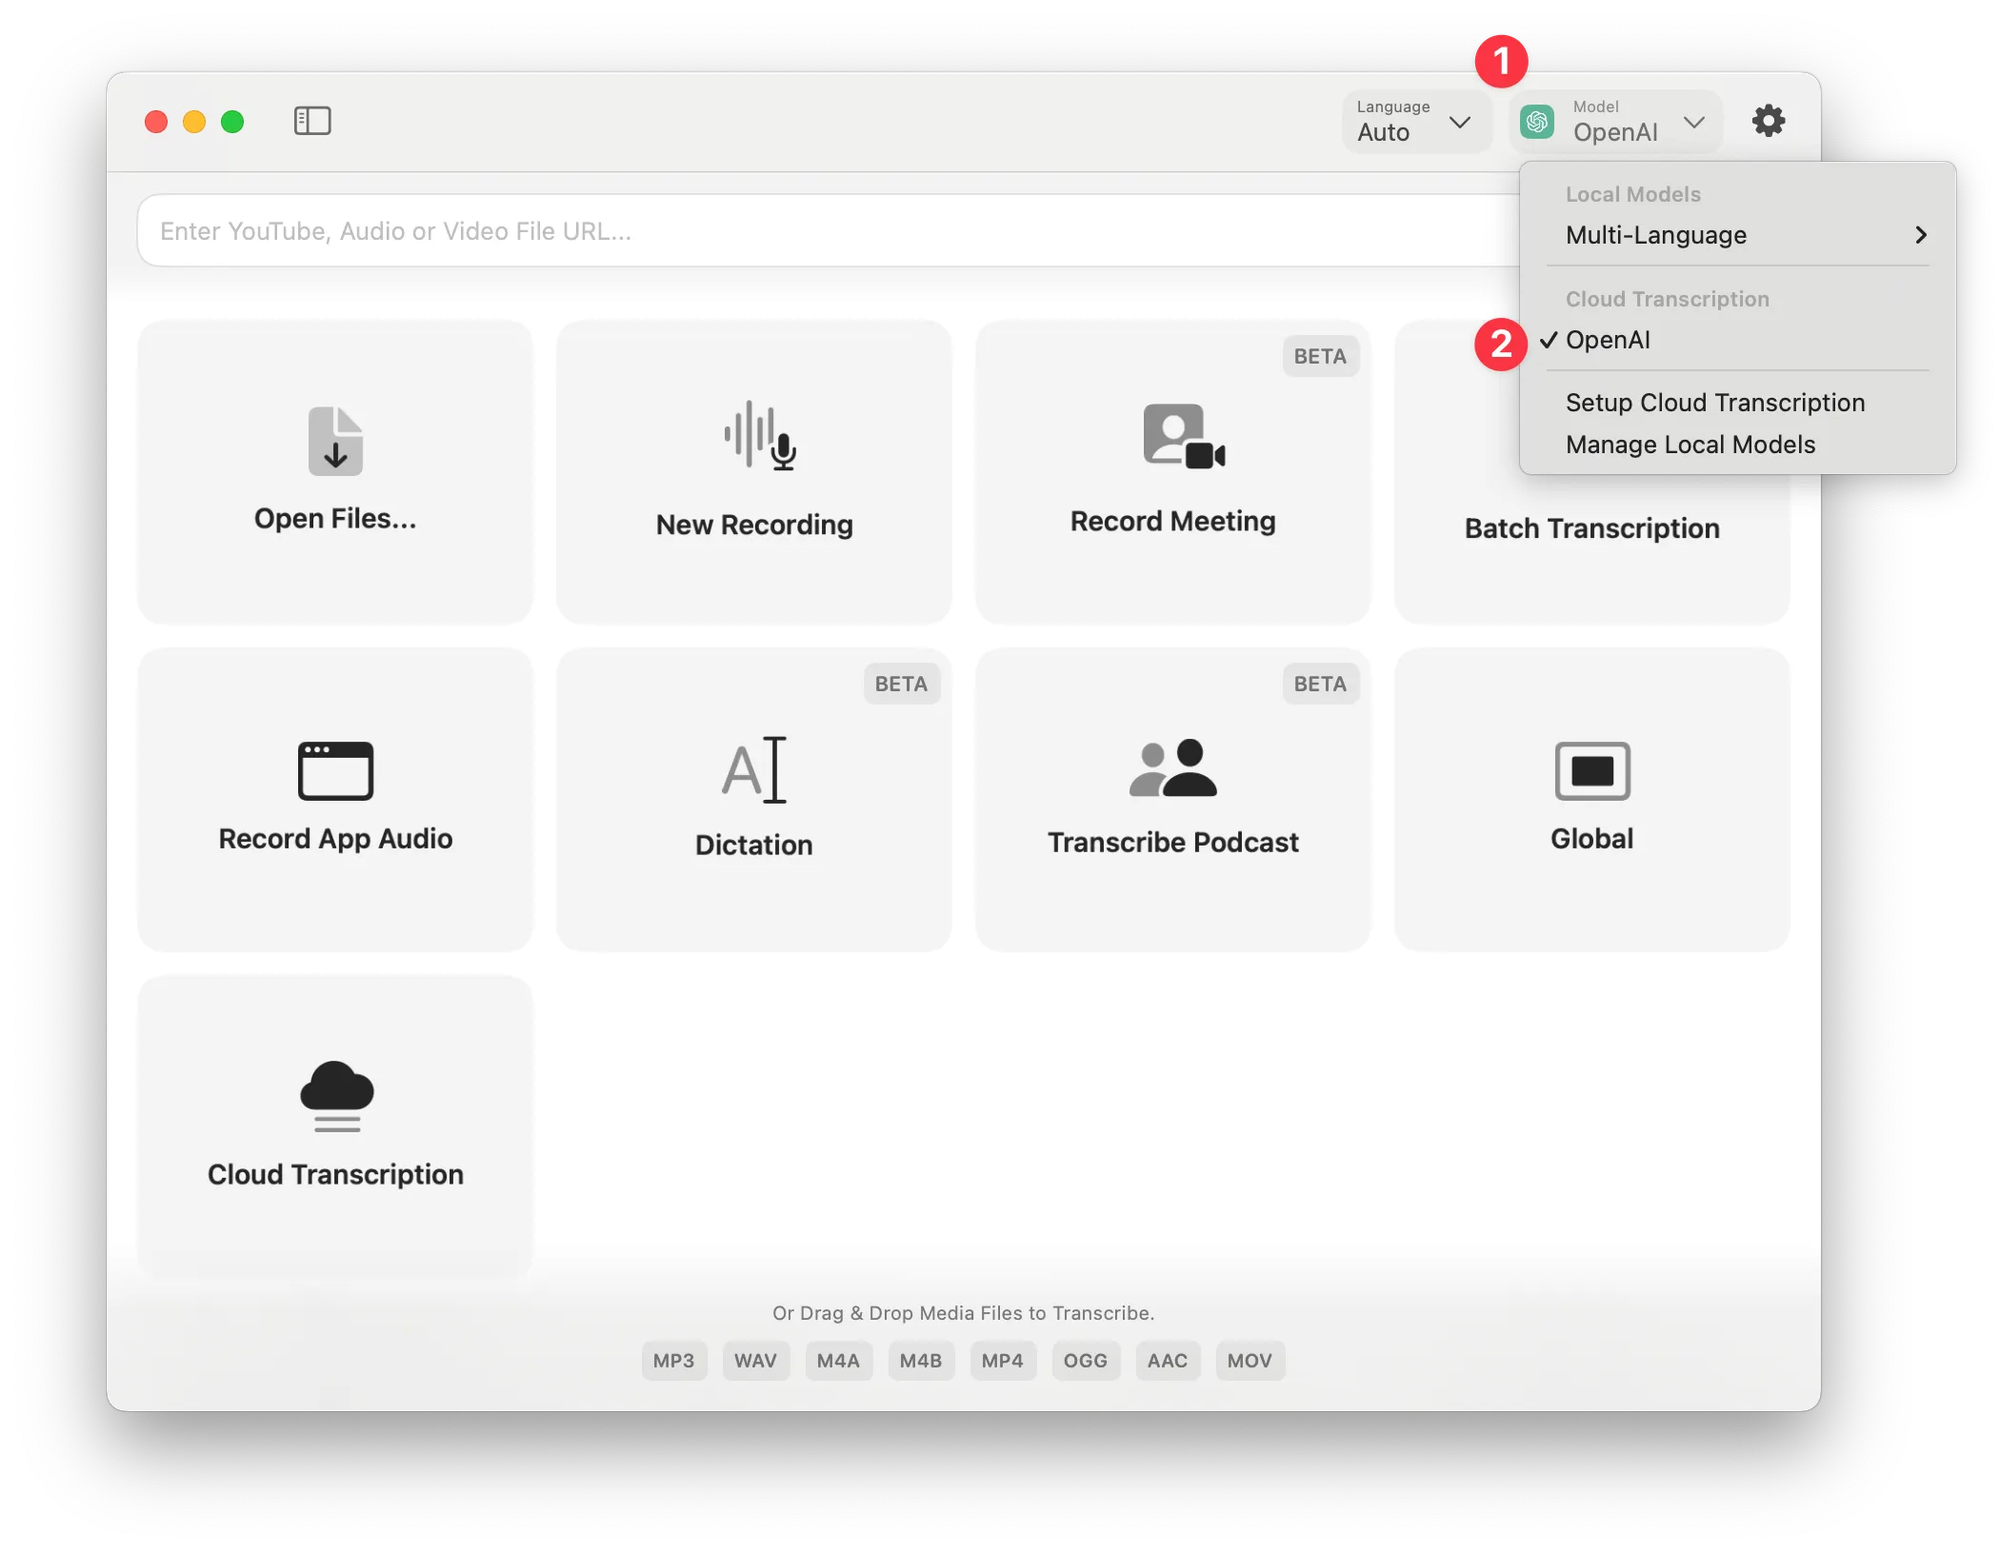
Task: Open the Dictation text cursor icon
Action: pos(754,770)
